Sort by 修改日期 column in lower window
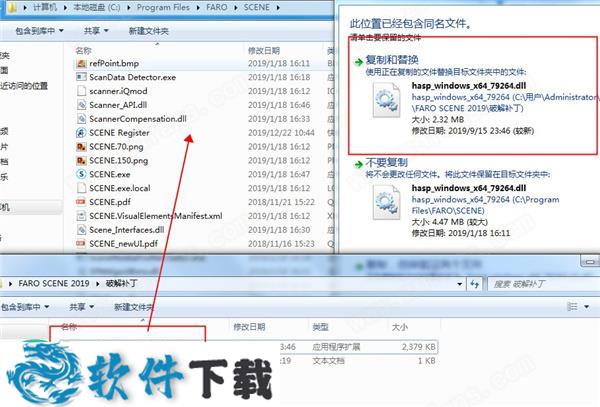 tap(249, 327)
